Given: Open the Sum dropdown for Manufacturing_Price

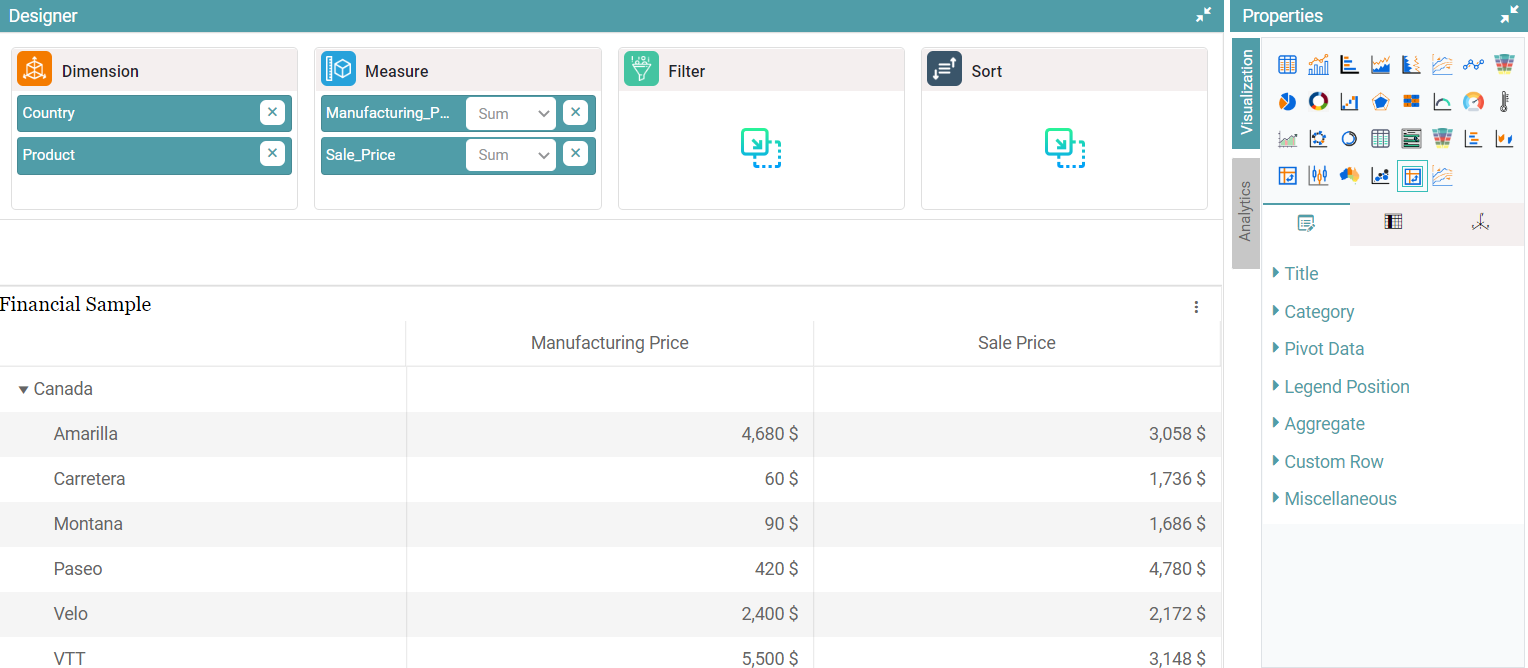Looking at the screenshot, I should pos(510,113).
